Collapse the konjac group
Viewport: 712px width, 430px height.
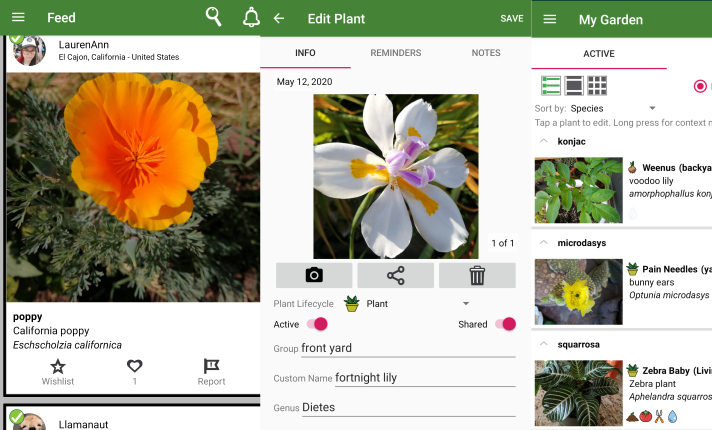point(543,141)
